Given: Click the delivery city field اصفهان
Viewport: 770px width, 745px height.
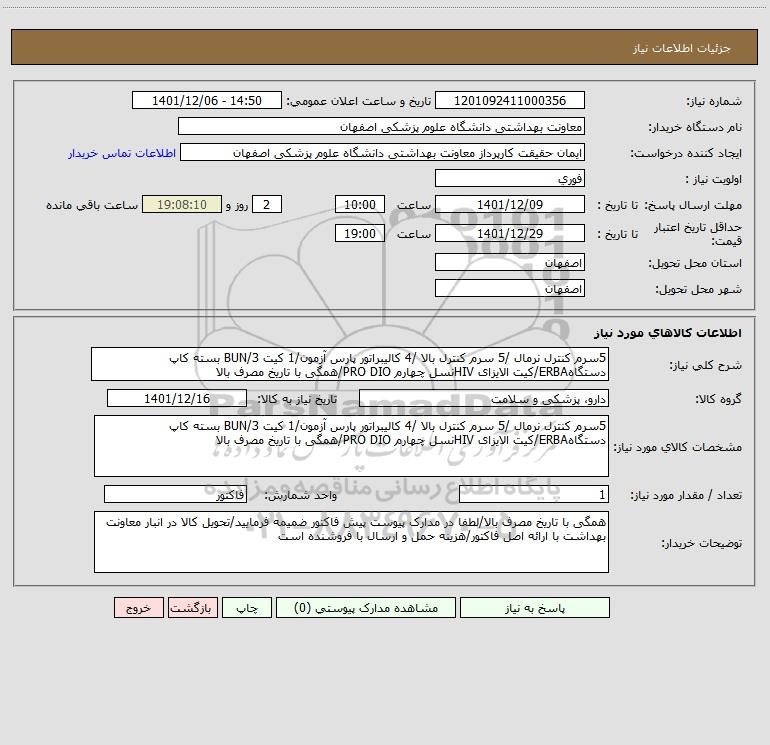Looking at the screenshot, I should tap(510, 288).
